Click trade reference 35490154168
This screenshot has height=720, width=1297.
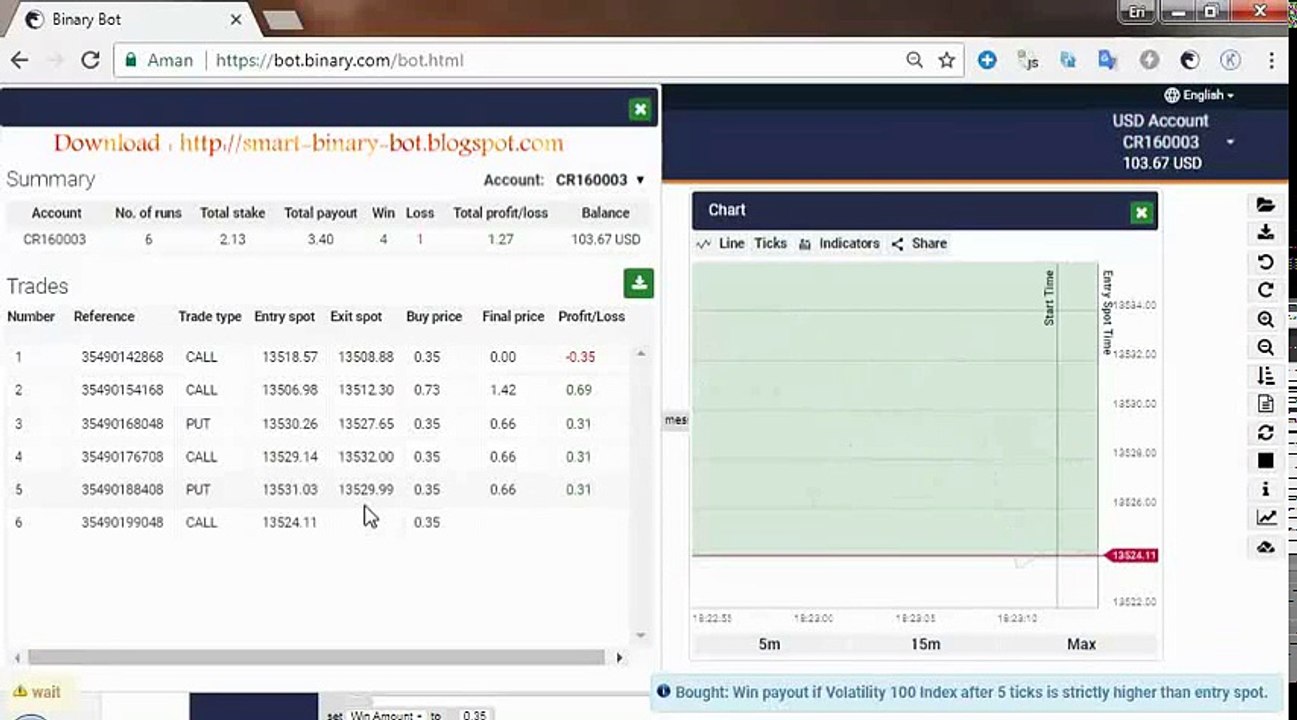pos(122,390)
